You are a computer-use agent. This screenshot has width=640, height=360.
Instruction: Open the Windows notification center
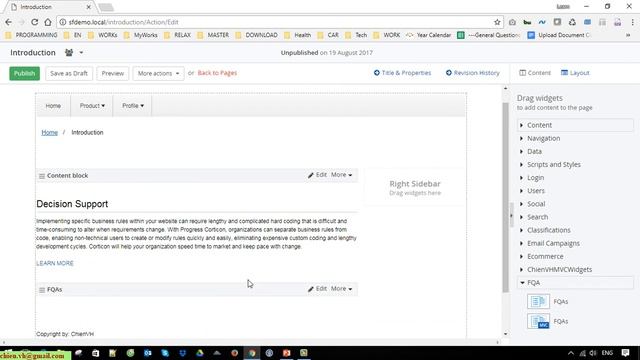pyautogui.click(x=625, y=353)
